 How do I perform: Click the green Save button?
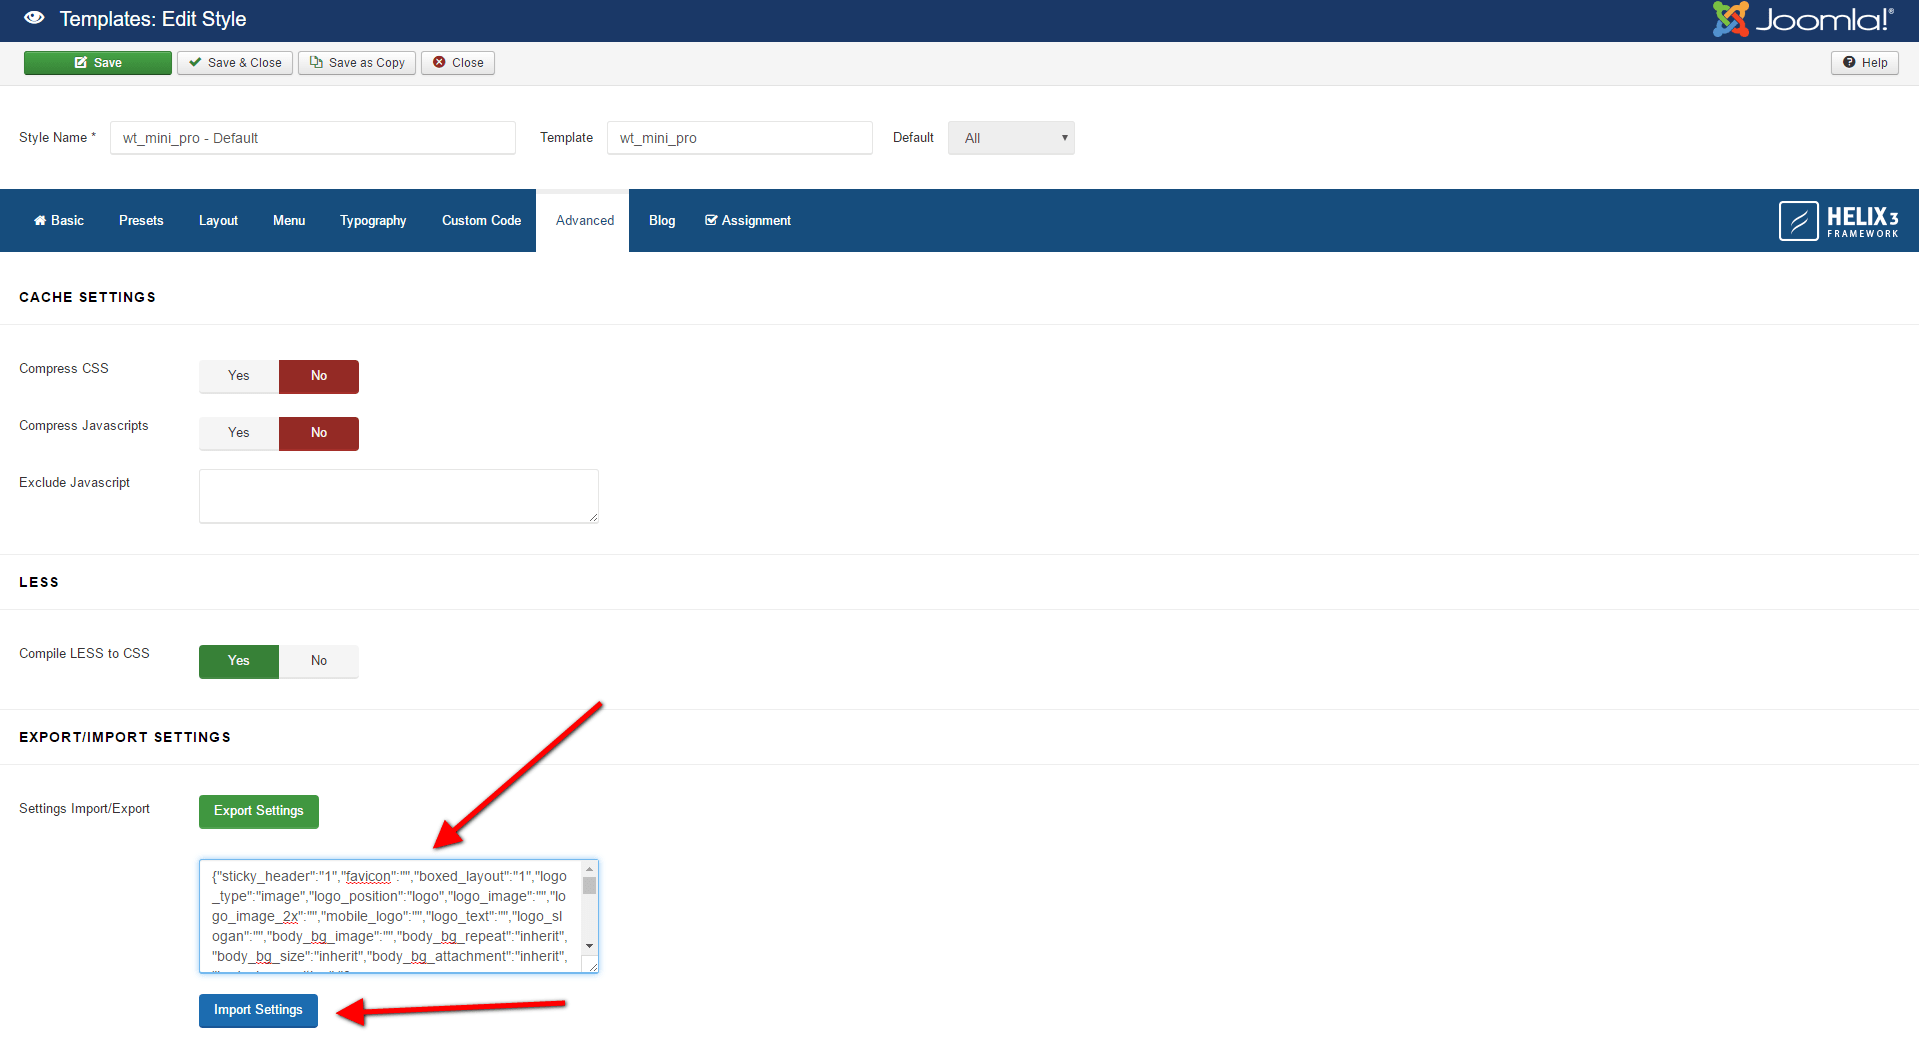(x=98, y=63)
